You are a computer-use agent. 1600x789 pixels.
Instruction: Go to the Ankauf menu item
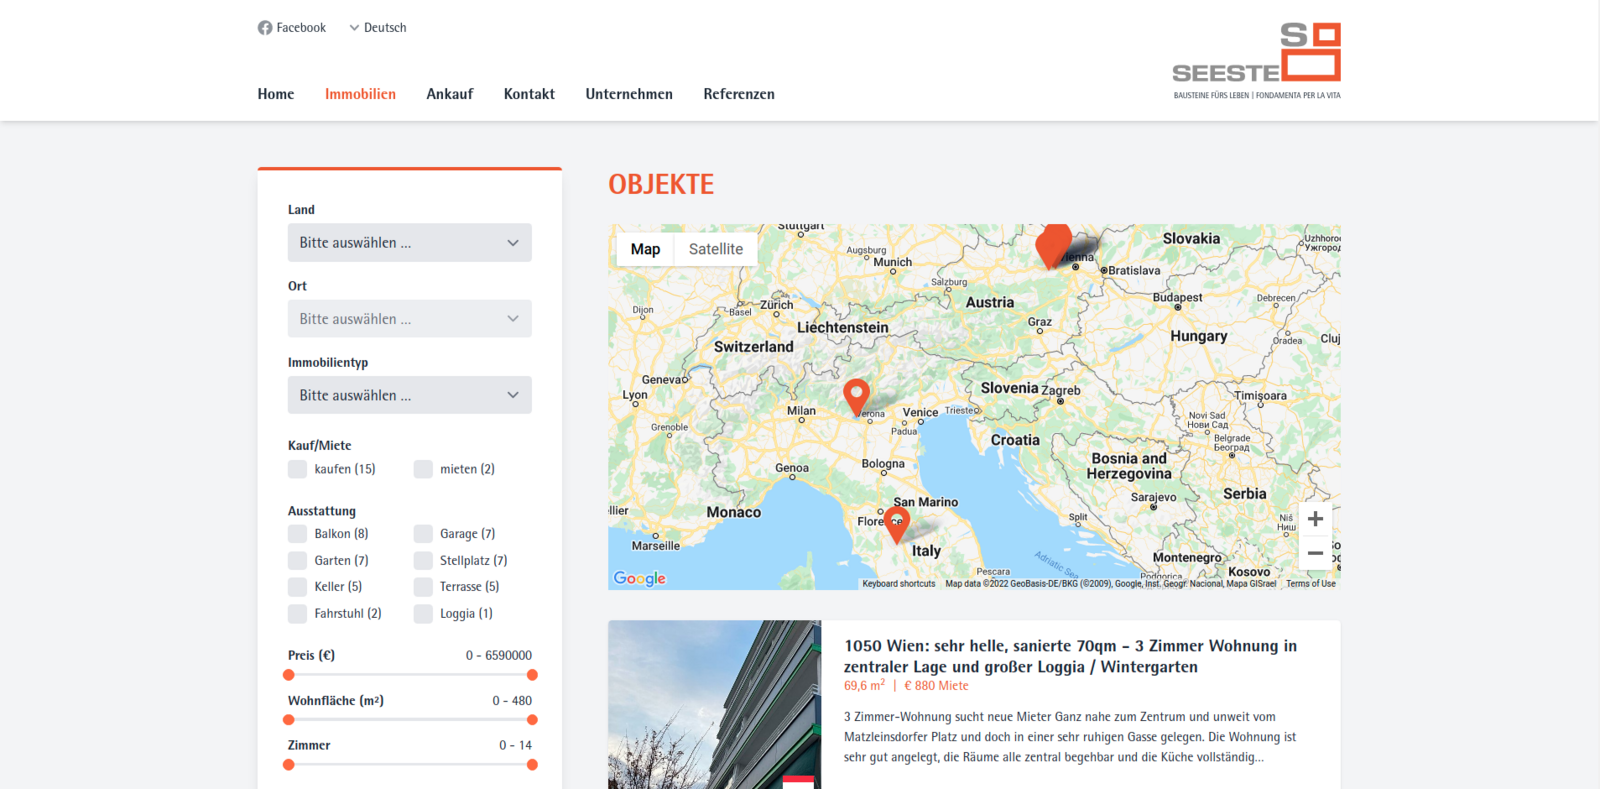pyautogui.click(x=449, y=94)
